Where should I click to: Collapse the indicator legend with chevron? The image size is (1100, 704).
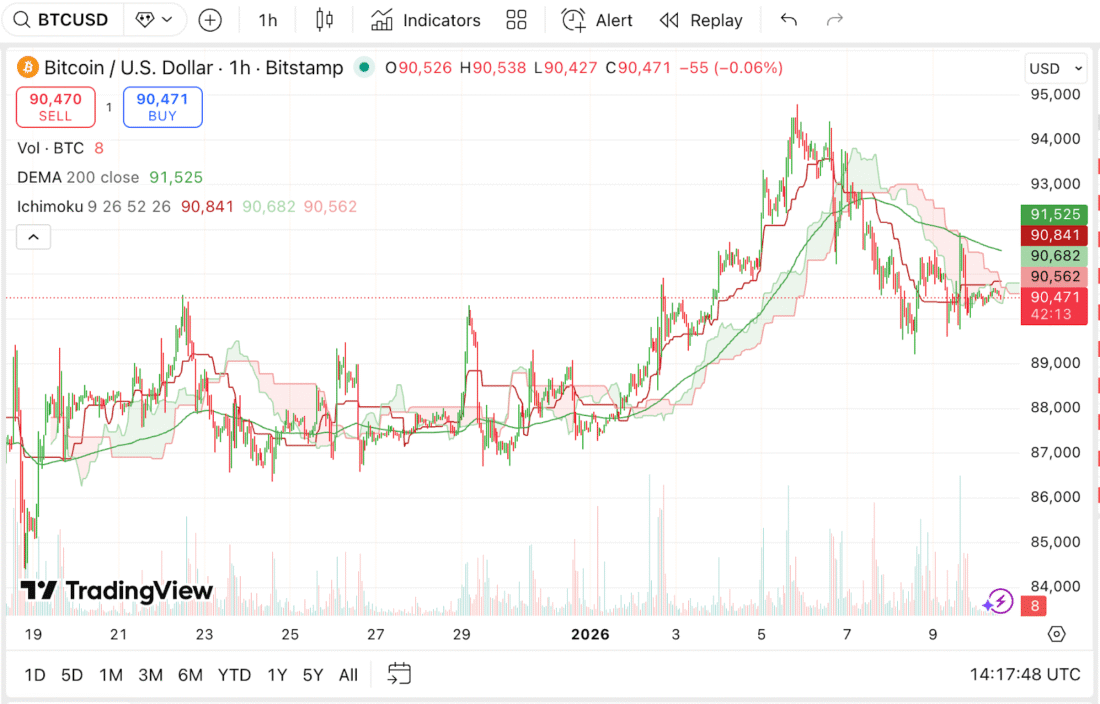pyautogui.click(x=33, y=237)
